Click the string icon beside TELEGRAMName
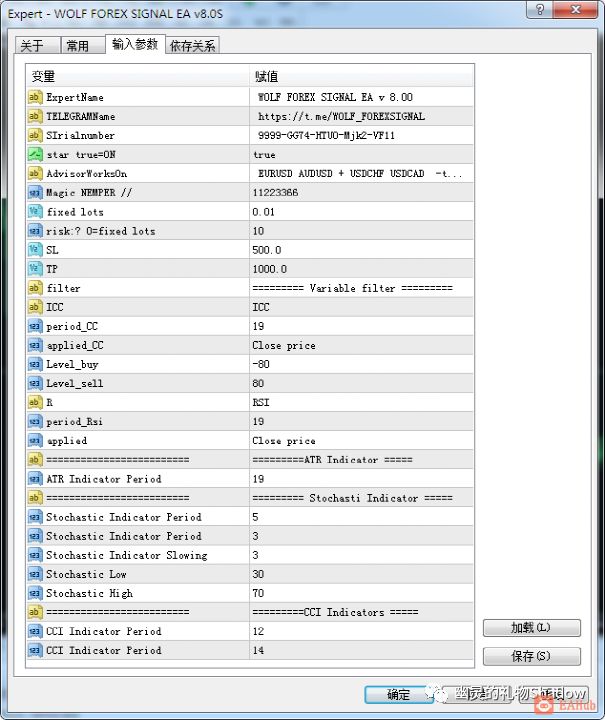 point(35,116)
